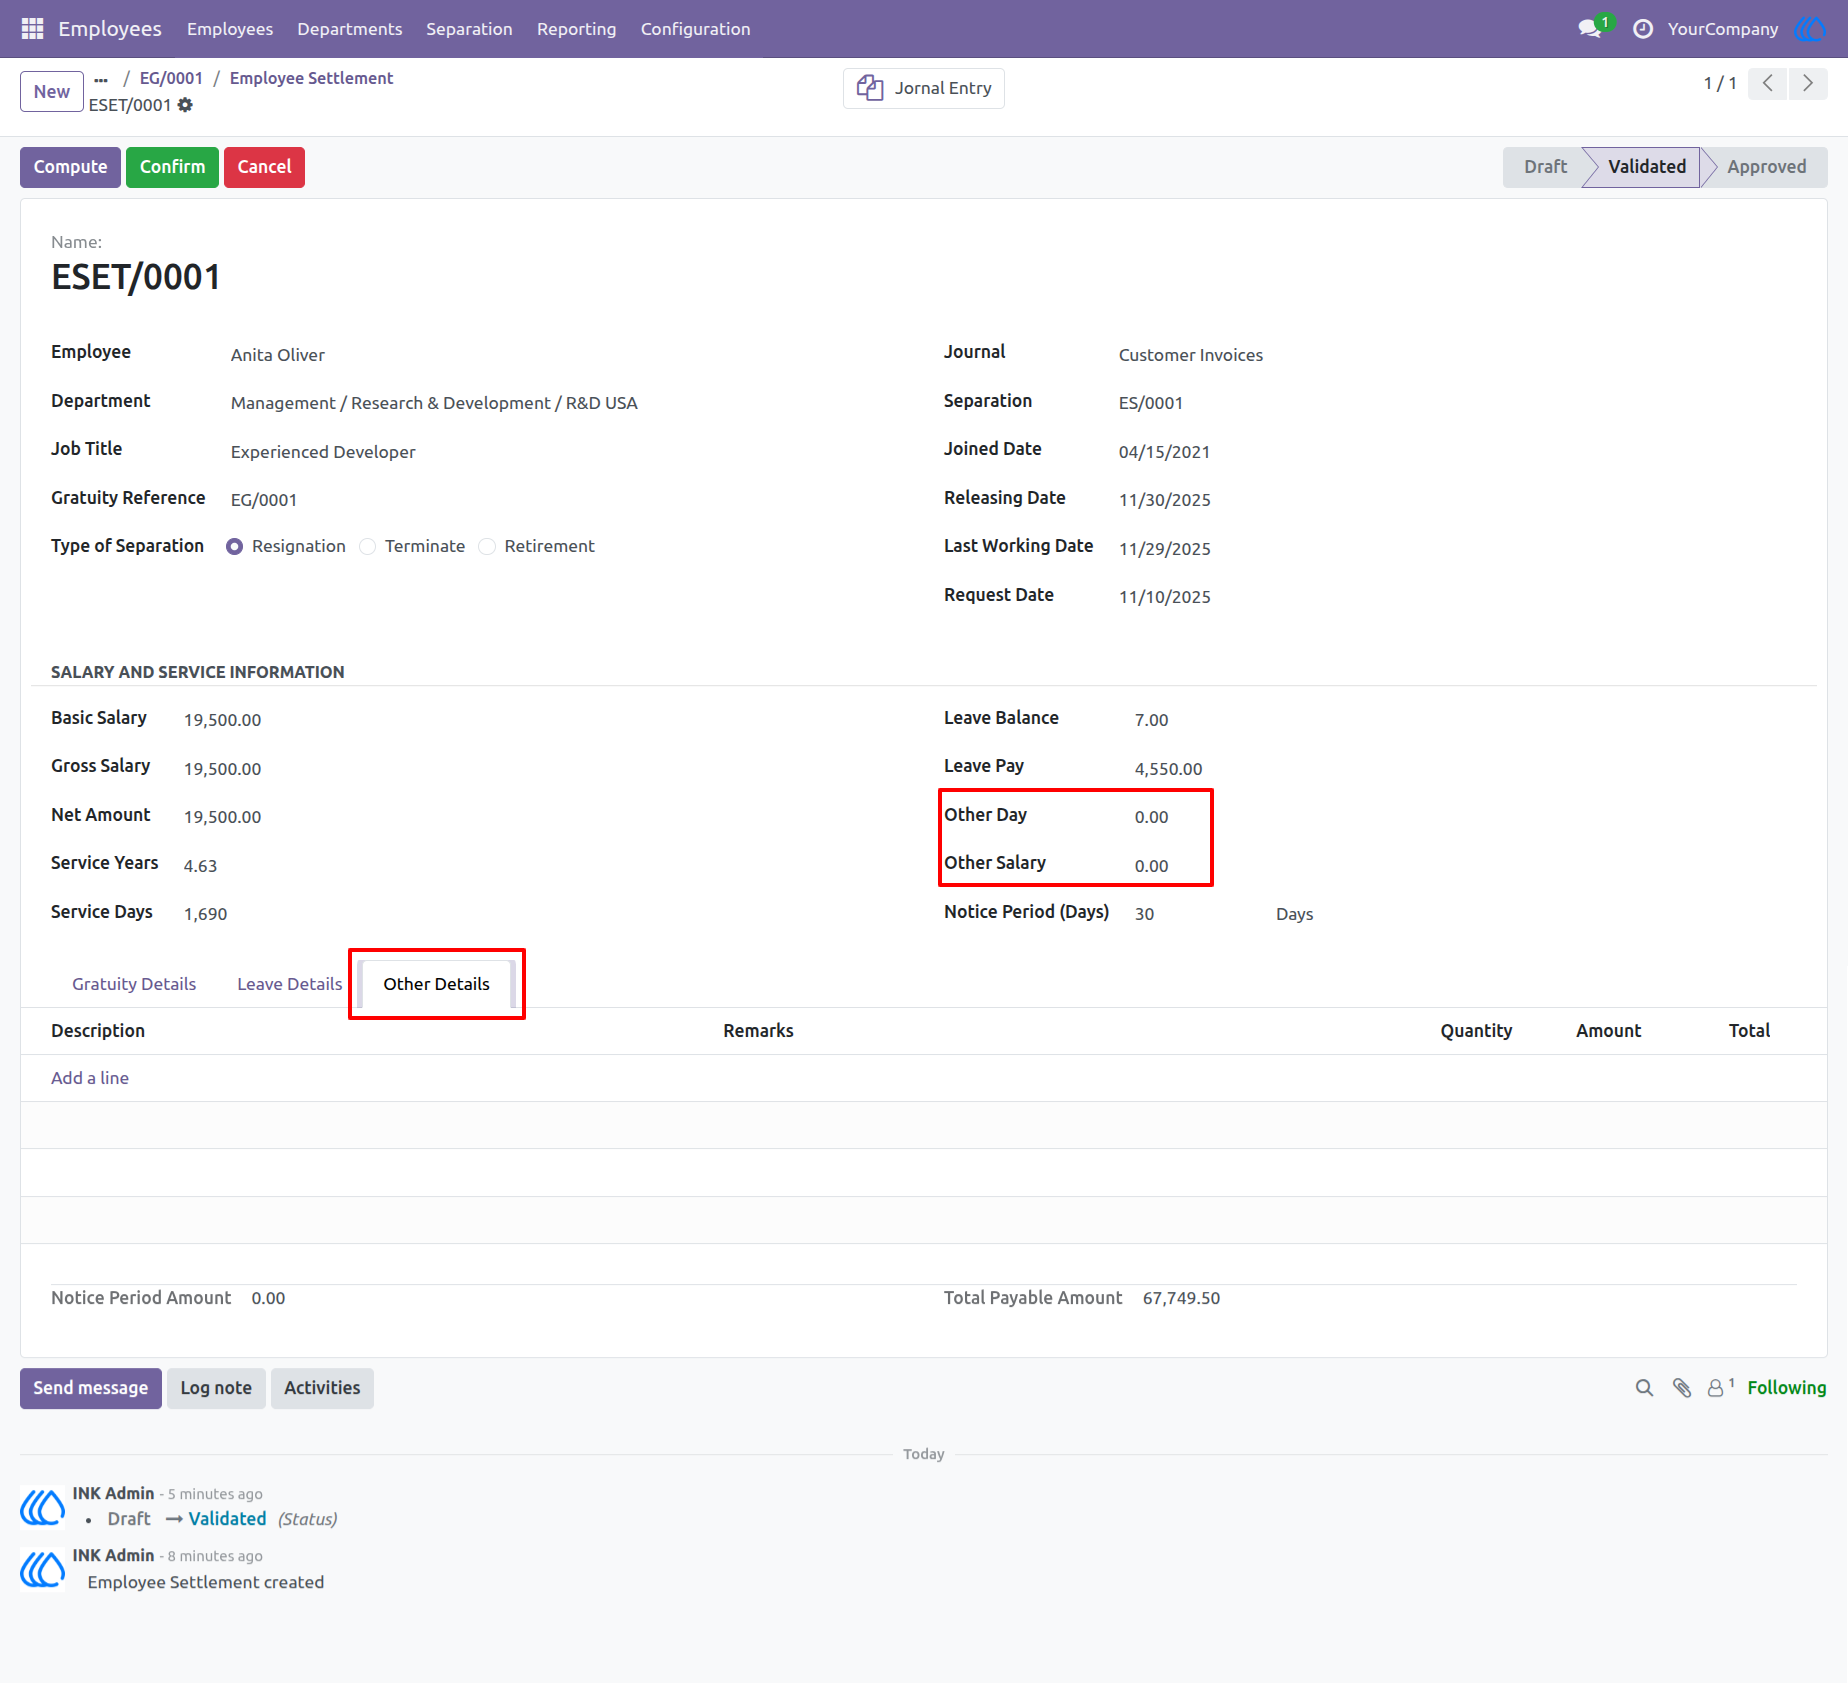Image resolution: width=1848 pixels, height=1686 pixels.
Task: Go to previous record with left arrow
Action: coord(1768,83)
